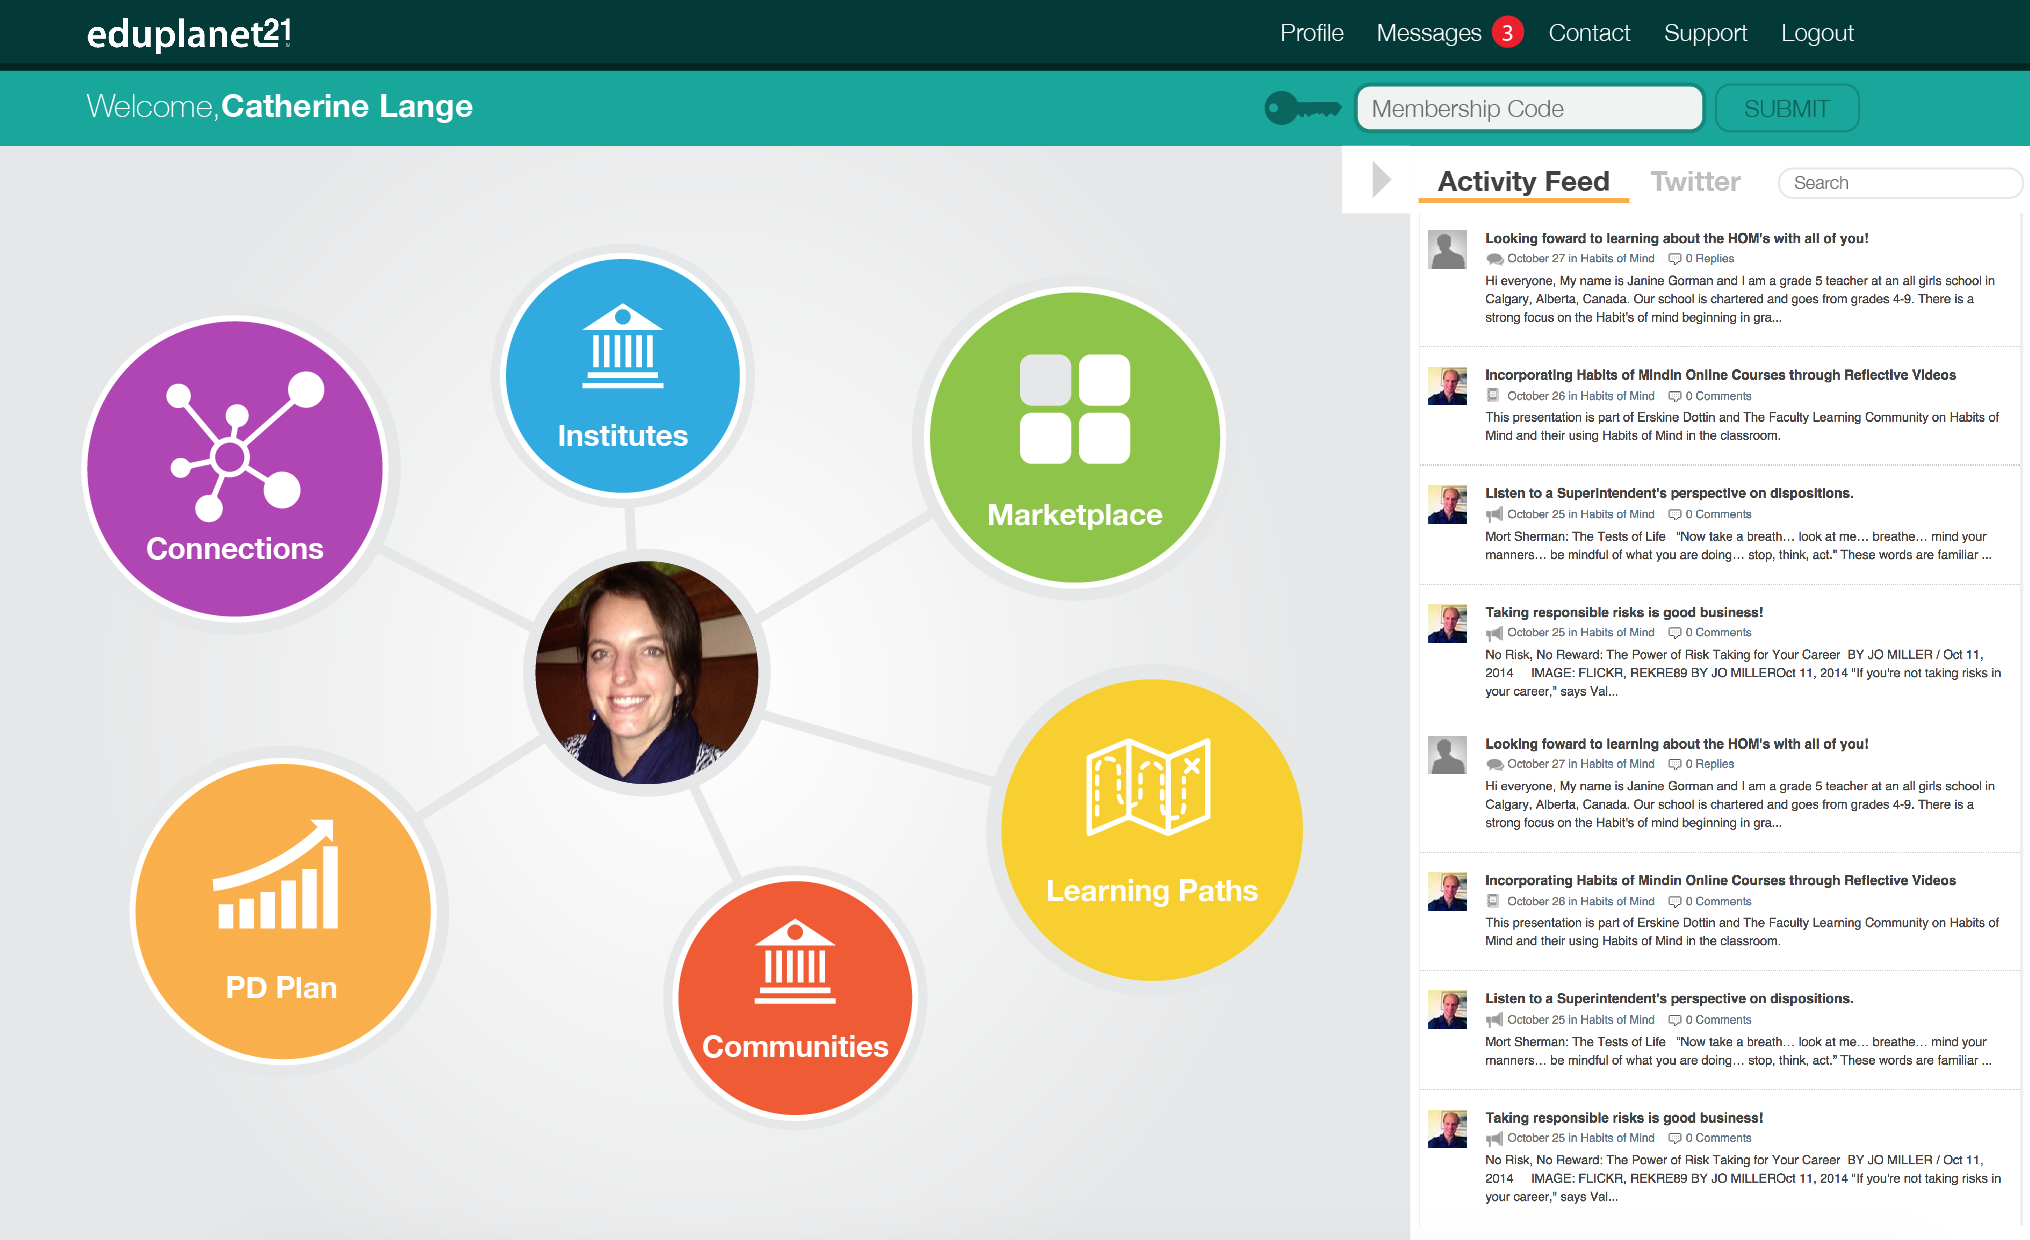Open the blue Institutes circle icon
The width and height of the screenshot is (2030, 1240).
tap(622, 375)
